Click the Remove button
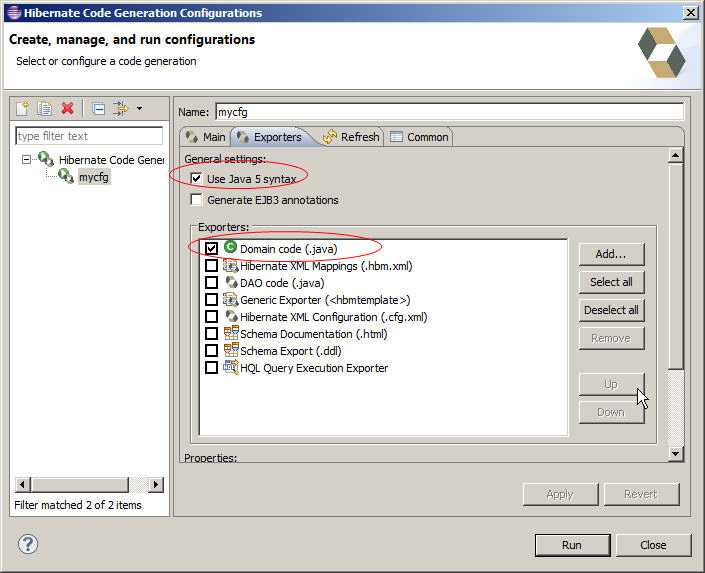Viewport: 705px width, 573px height. coord(611,338)
